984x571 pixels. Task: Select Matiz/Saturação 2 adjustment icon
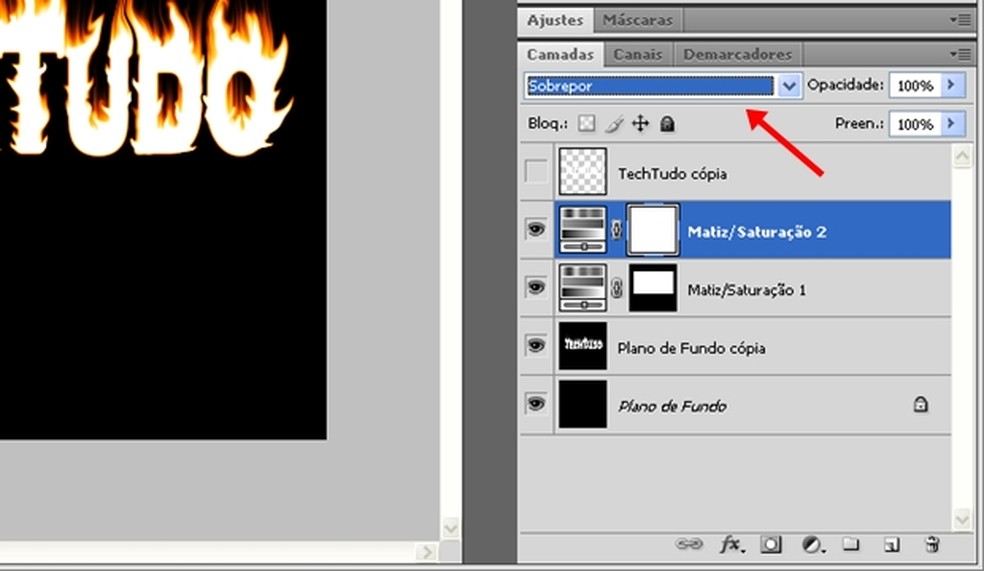point(583,230)
